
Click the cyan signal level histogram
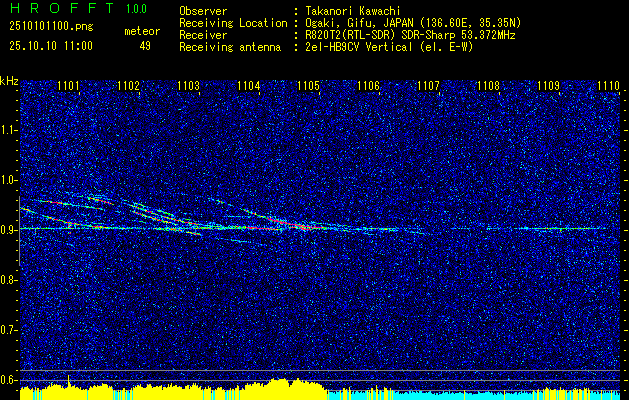[x=474, y=395]
